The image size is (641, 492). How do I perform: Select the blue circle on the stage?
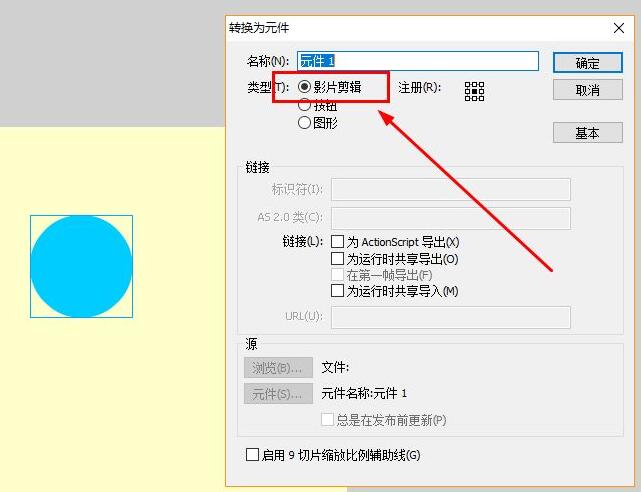tap(81, 266)
